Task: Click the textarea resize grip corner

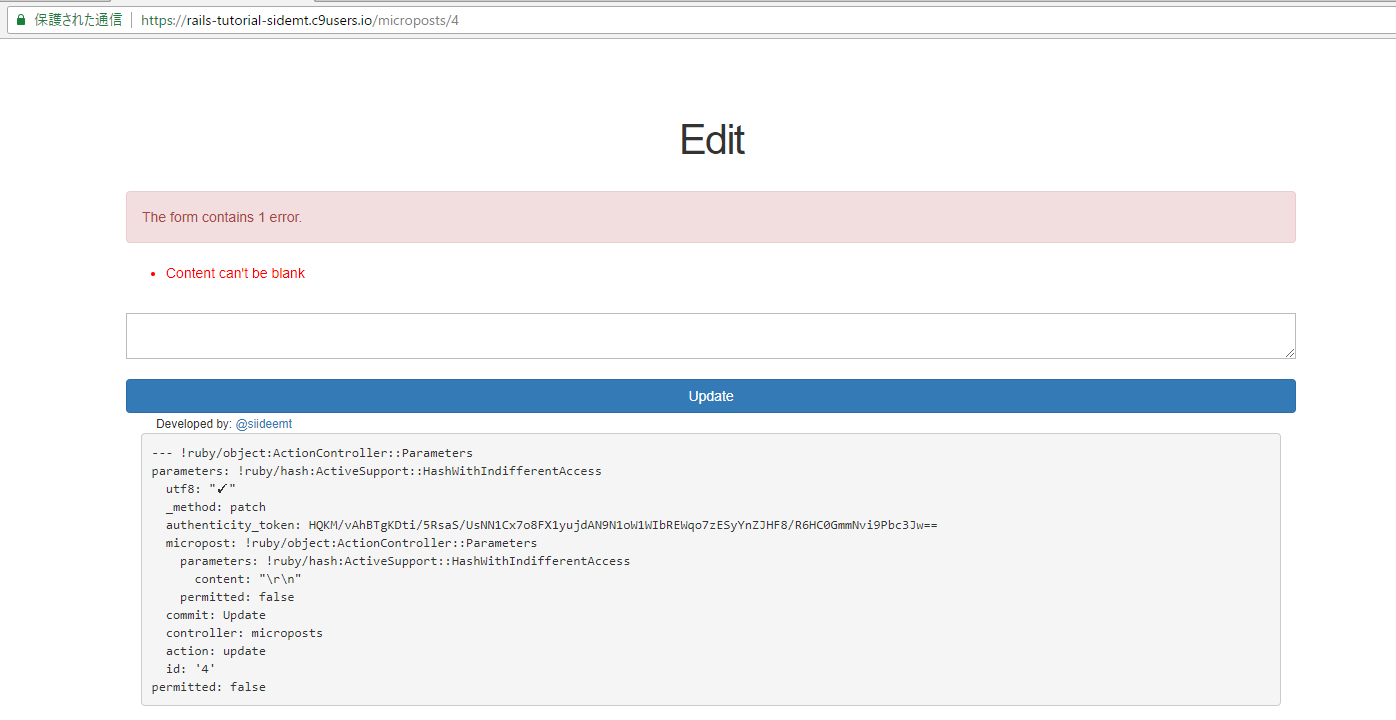Action: (x=1290, y=353)
